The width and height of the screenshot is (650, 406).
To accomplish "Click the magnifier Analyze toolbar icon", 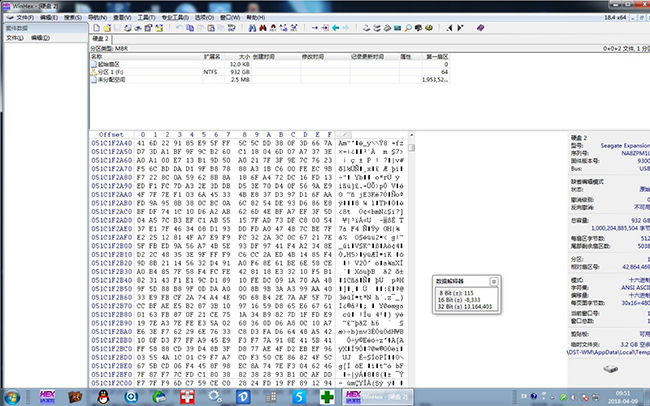I will (408, 28).
